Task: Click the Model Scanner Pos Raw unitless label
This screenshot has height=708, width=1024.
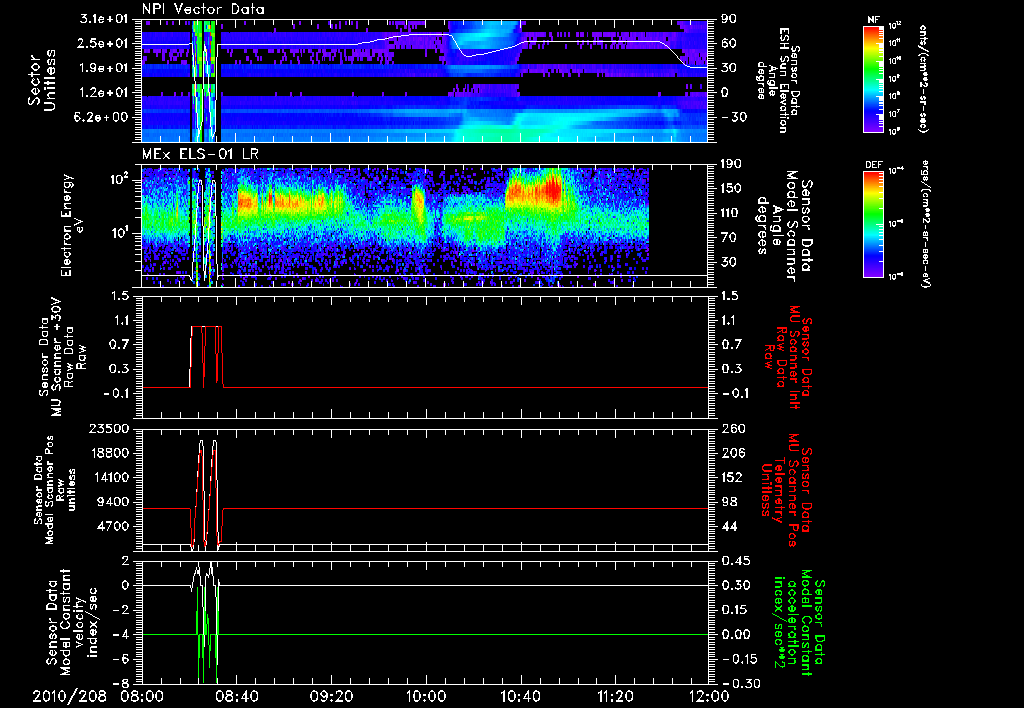Action: 54,490
